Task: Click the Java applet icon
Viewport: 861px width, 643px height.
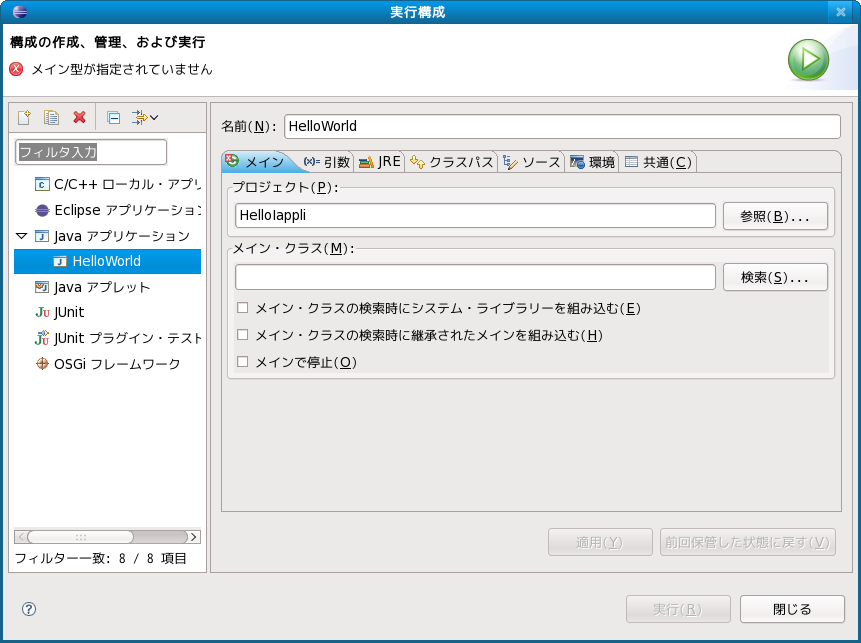Action: click(x=42, y=287)
